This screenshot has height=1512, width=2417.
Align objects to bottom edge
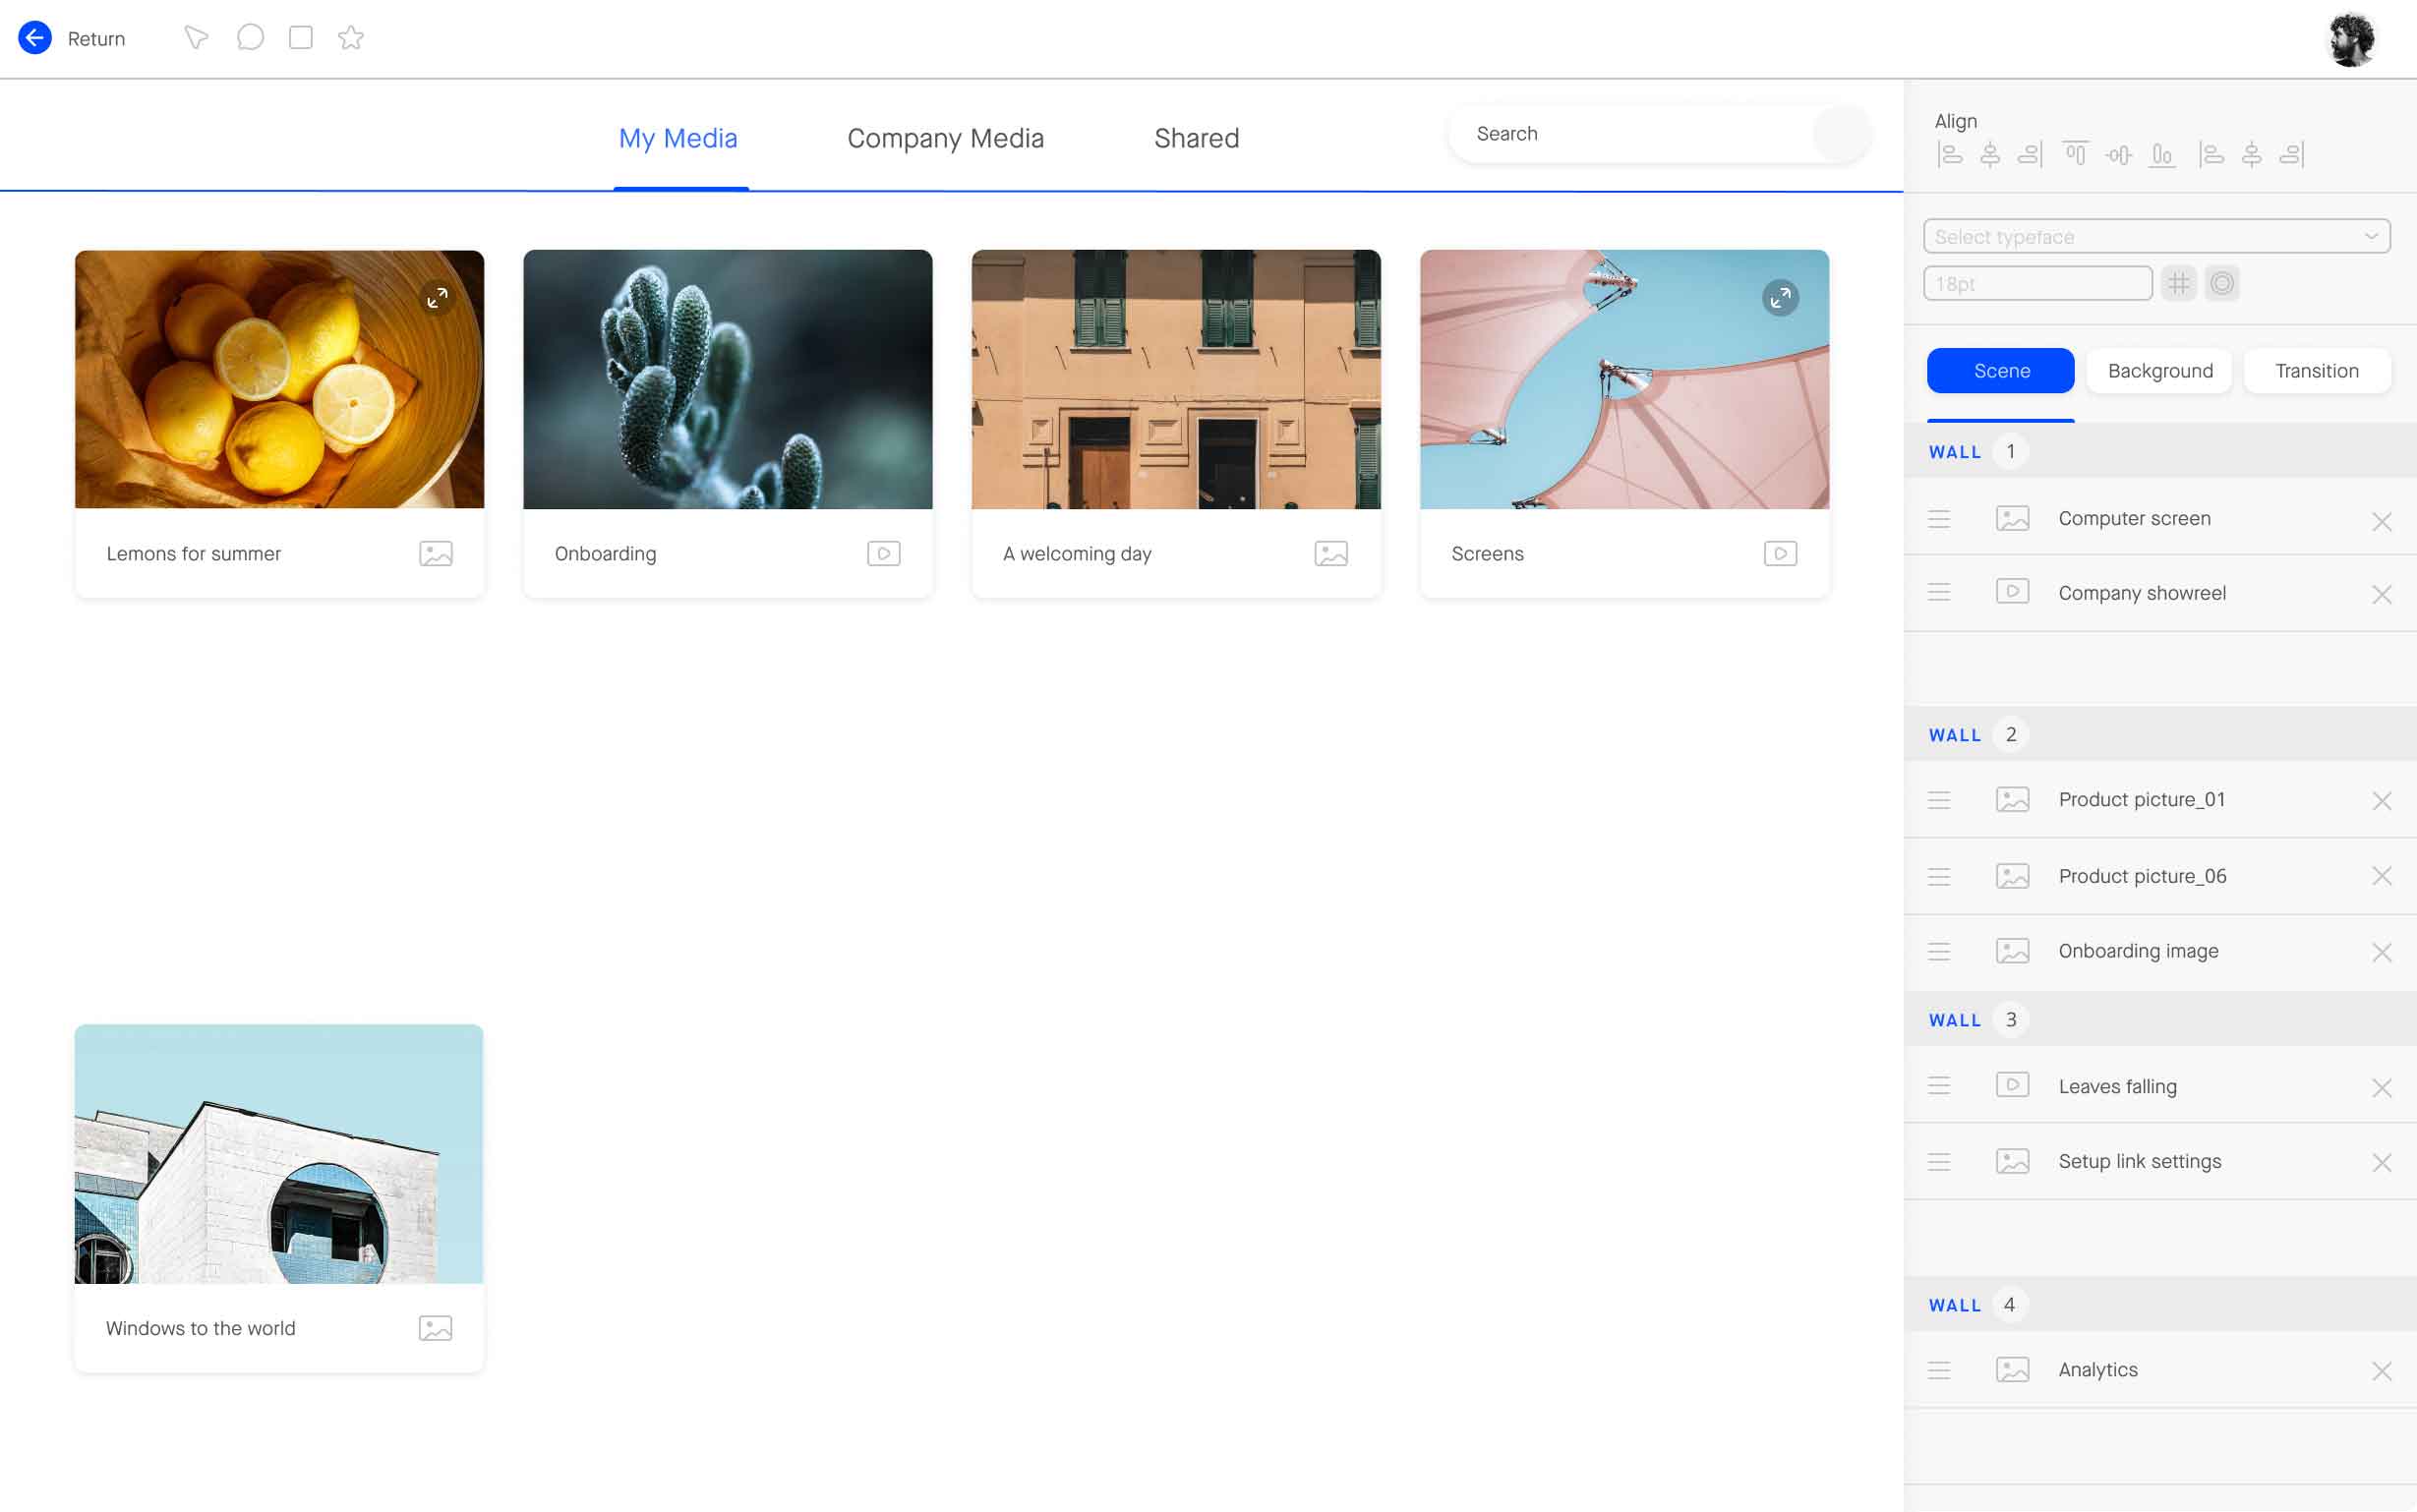[x=2162, y=155]
